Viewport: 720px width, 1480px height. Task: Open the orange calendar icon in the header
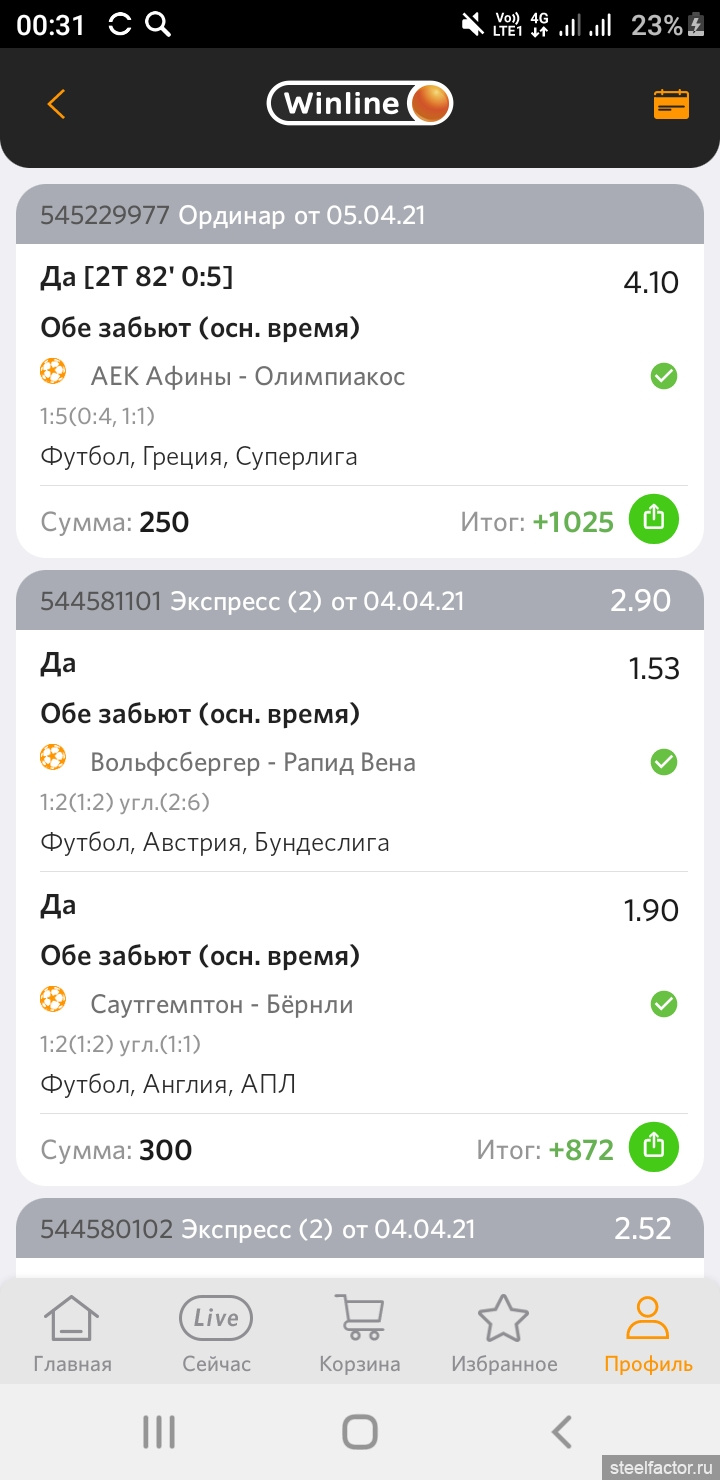click(x=671, y=104)
